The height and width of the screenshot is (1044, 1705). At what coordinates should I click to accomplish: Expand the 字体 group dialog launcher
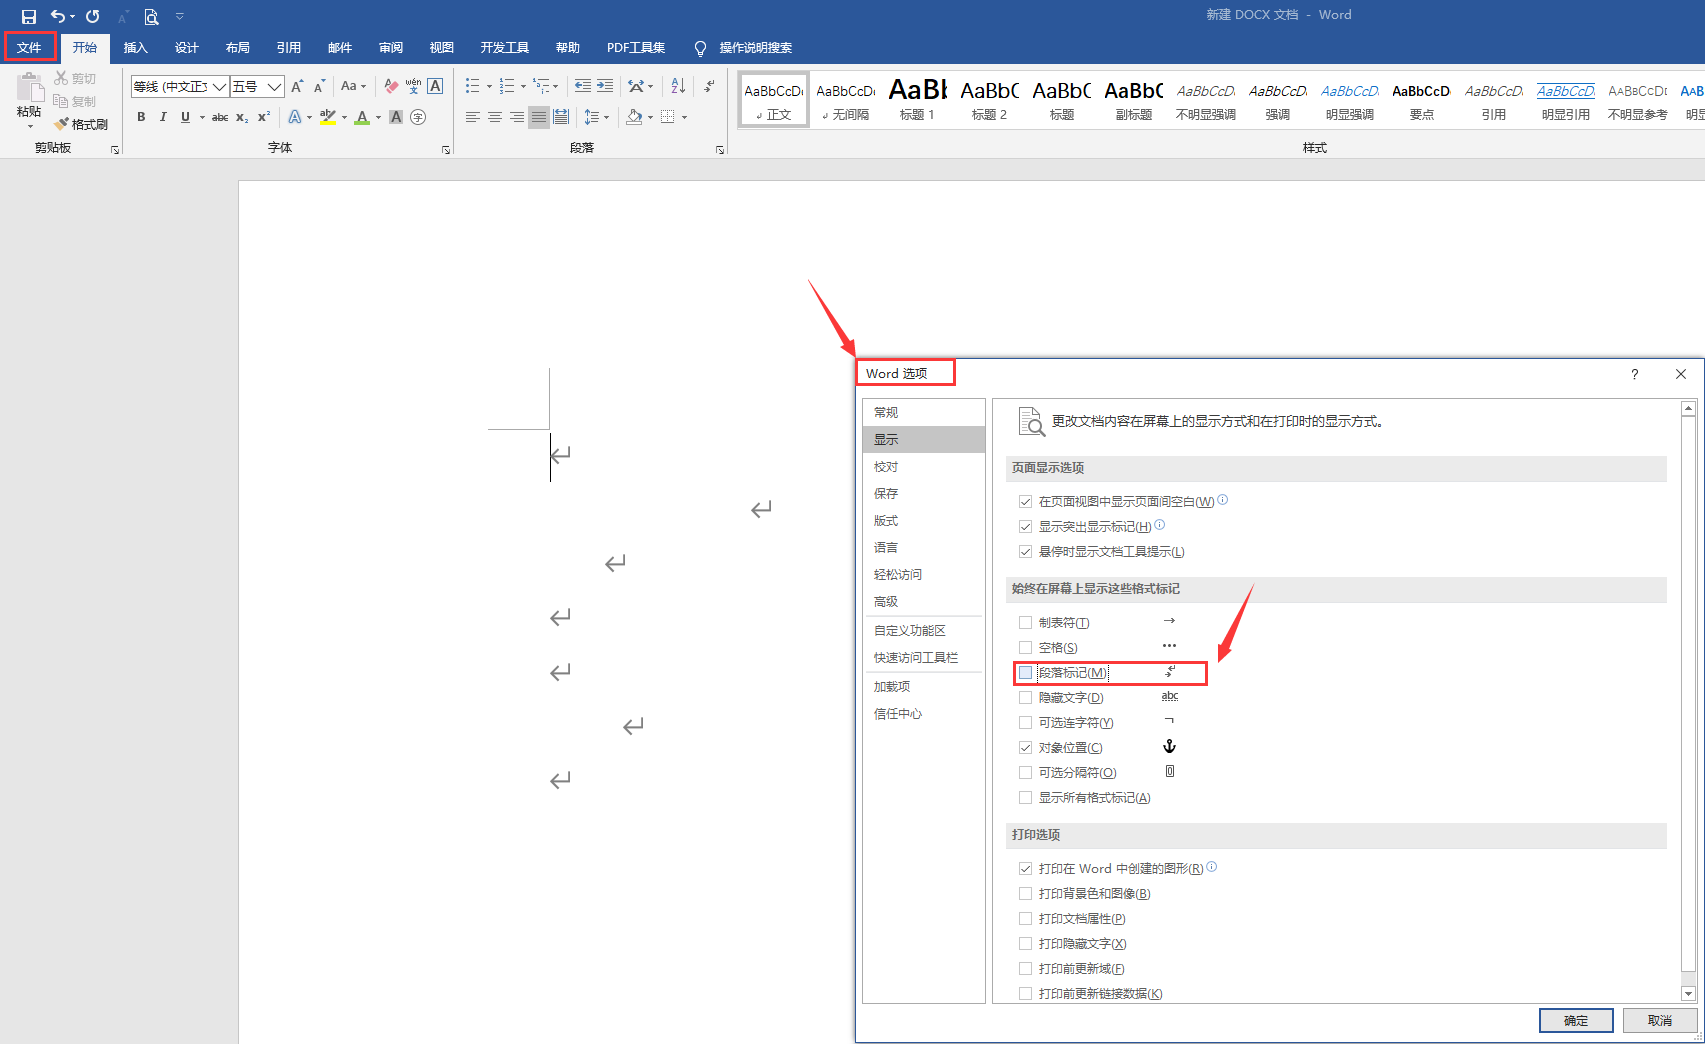point(446,150)
